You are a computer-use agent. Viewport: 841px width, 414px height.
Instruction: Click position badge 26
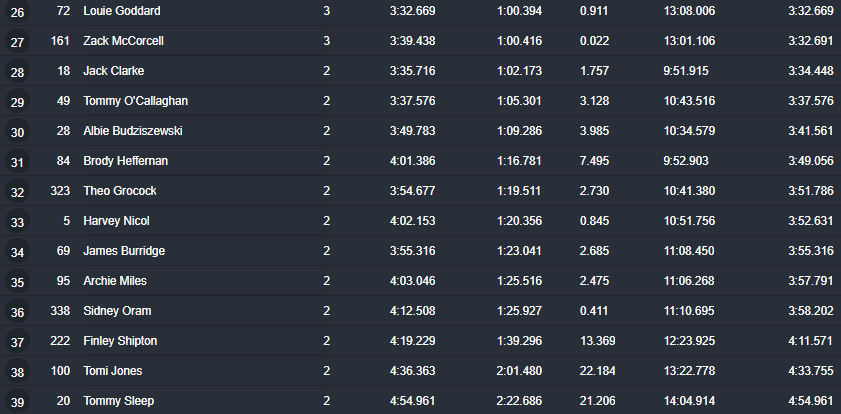17,11
